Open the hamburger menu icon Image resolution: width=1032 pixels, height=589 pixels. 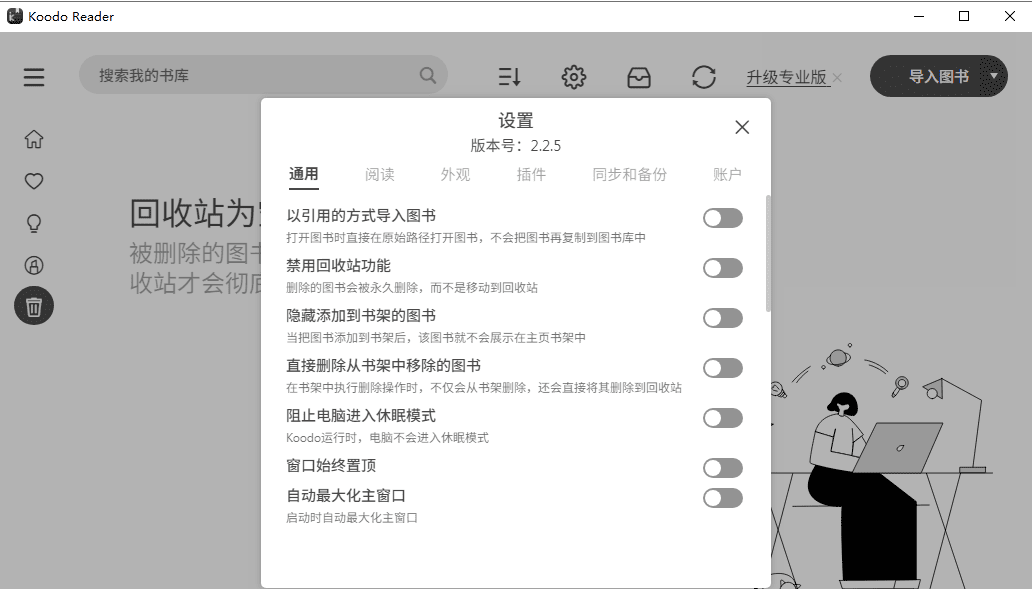click(34, 77)
